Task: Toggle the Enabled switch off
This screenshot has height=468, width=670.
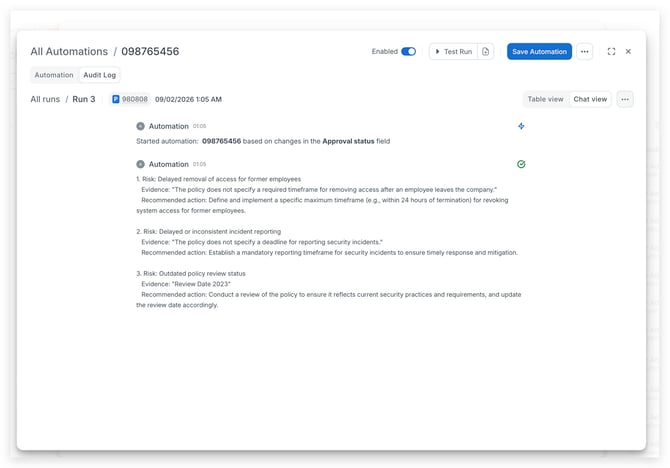Action: click(408, 51)
